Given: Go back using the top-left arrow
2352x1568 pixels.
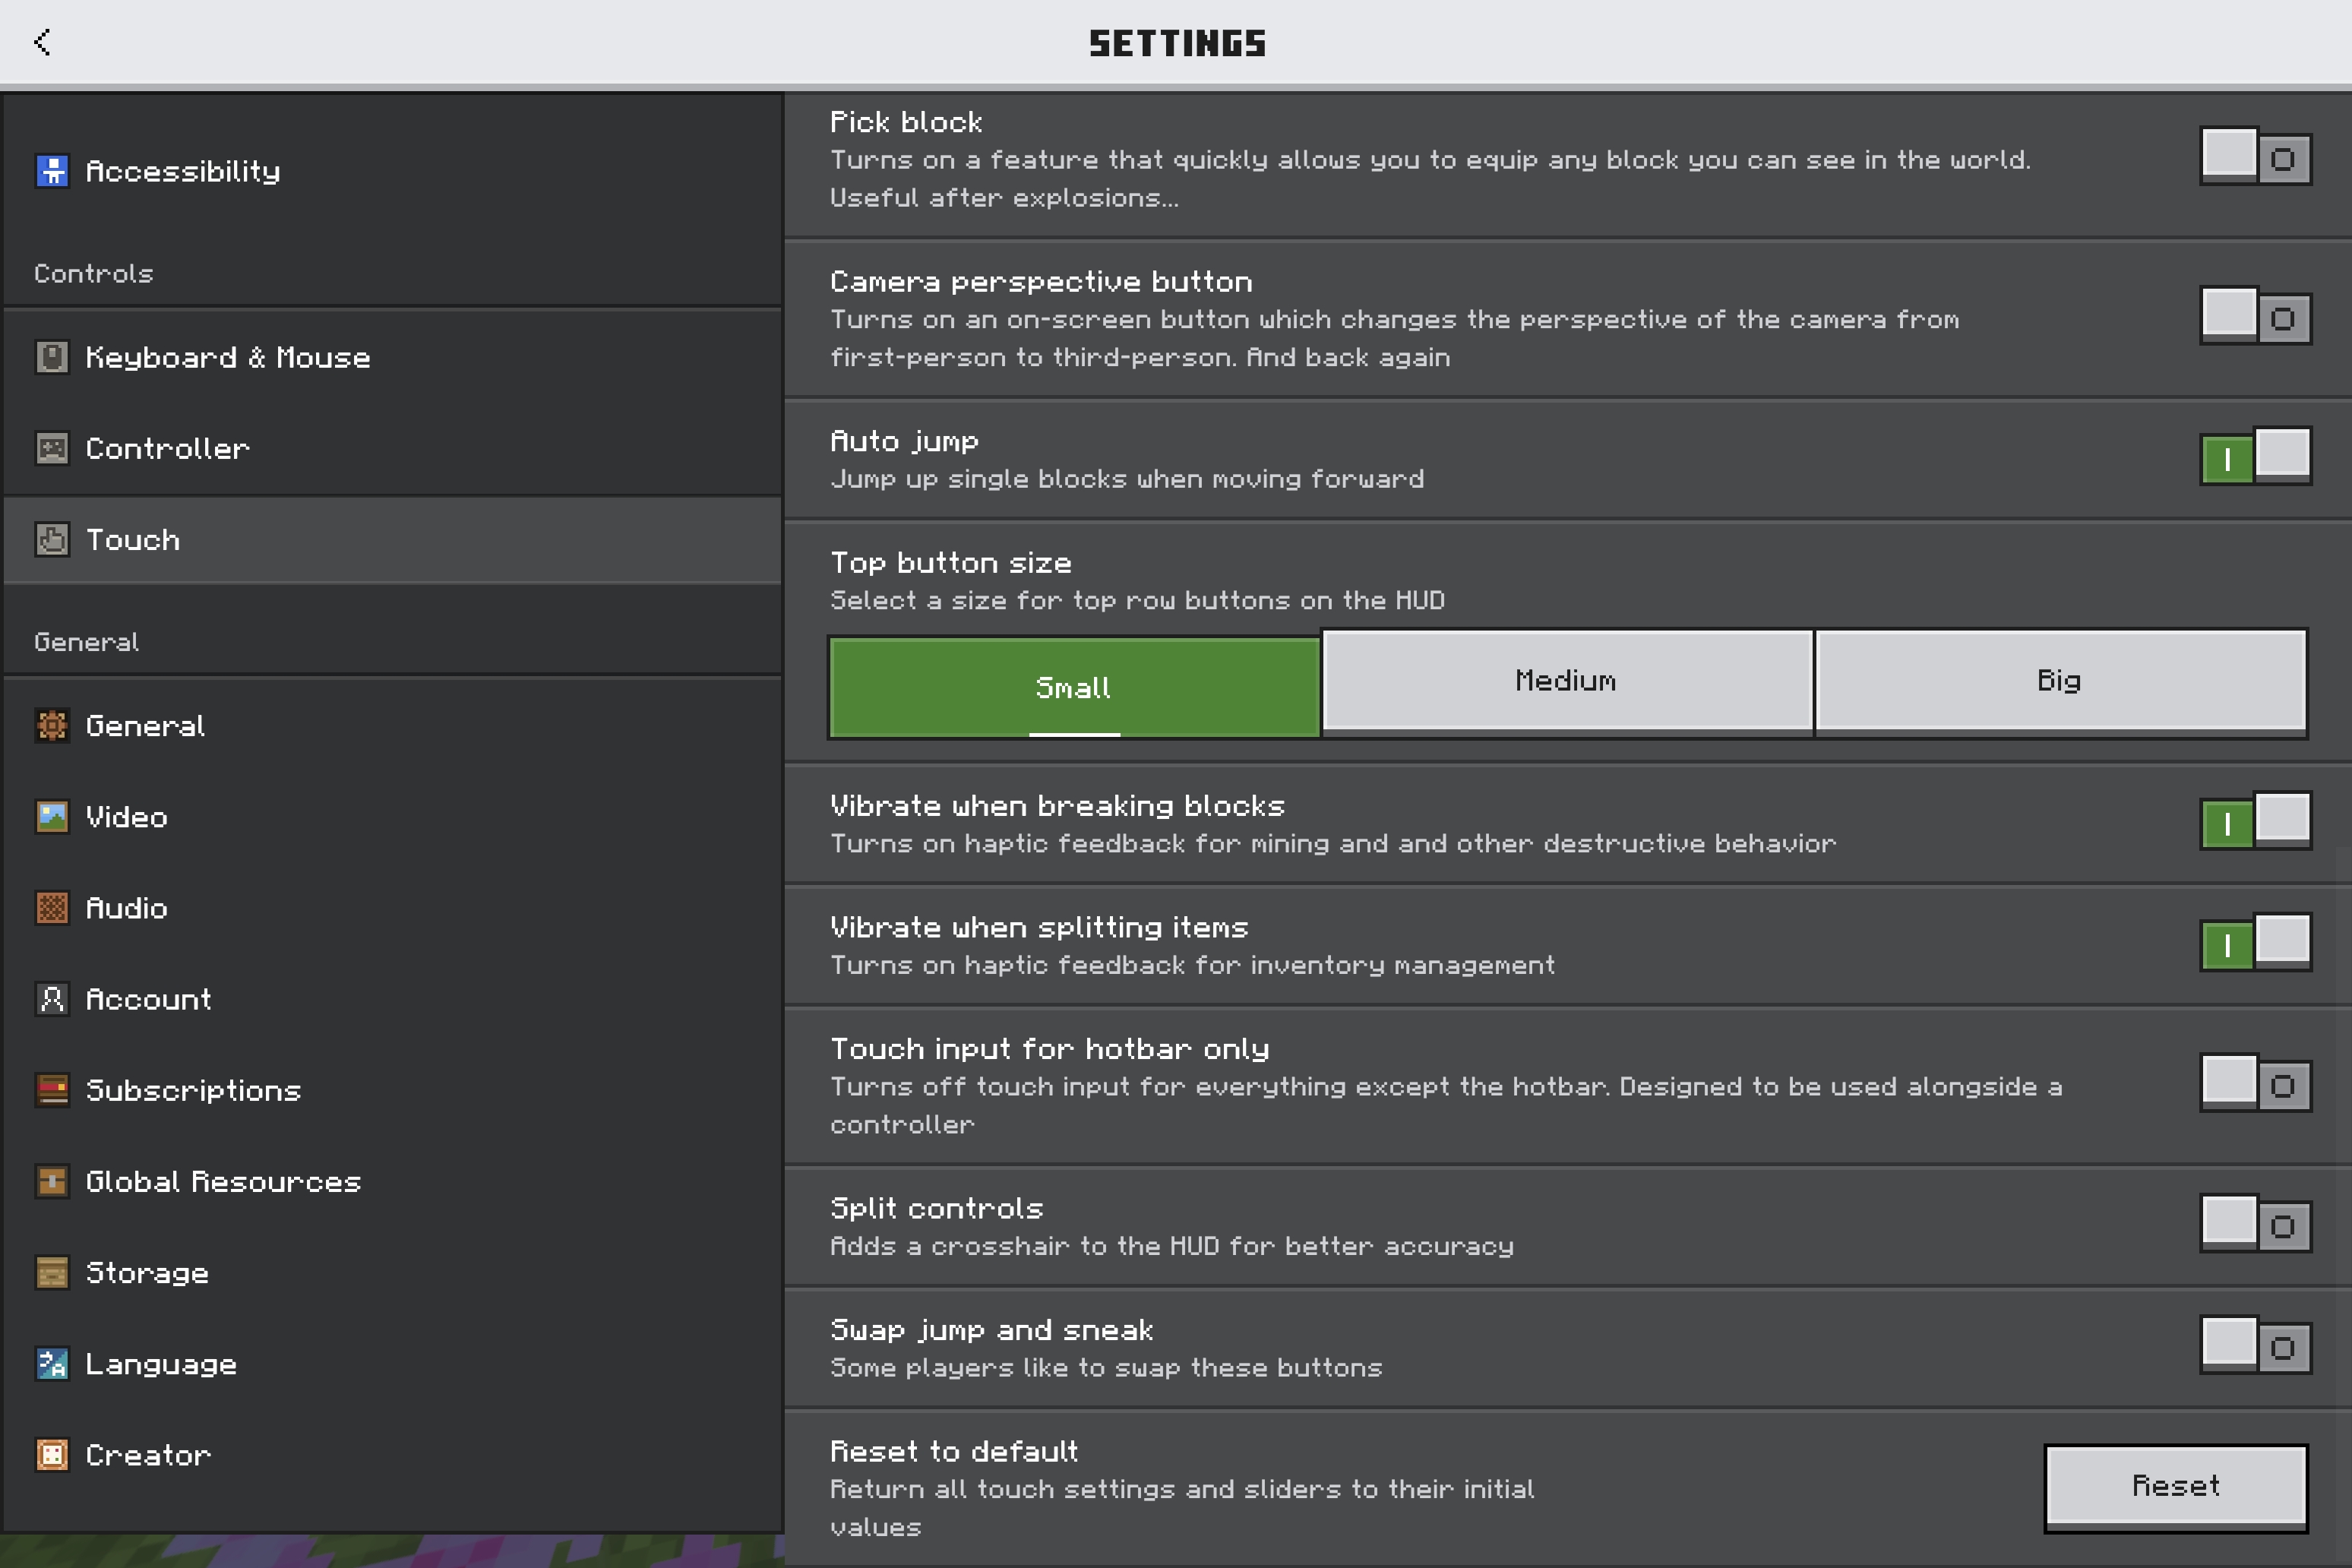Looking at the screenshot, I should pyautogui.click(x=42, y=42).
